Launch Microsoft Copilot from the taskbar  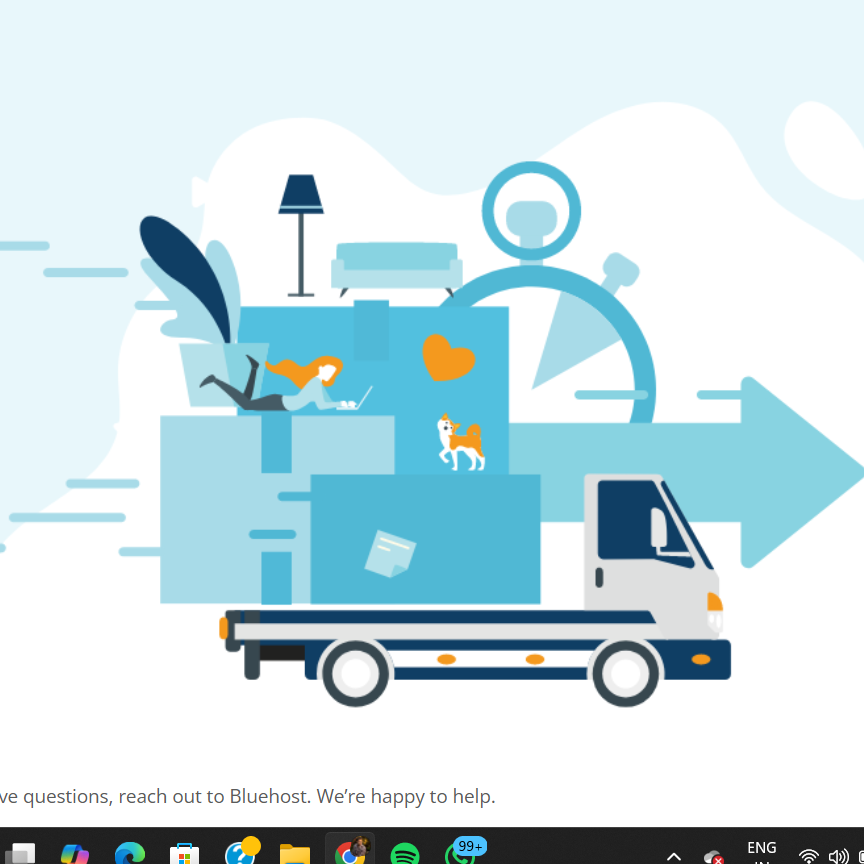(x=75, y=854)
